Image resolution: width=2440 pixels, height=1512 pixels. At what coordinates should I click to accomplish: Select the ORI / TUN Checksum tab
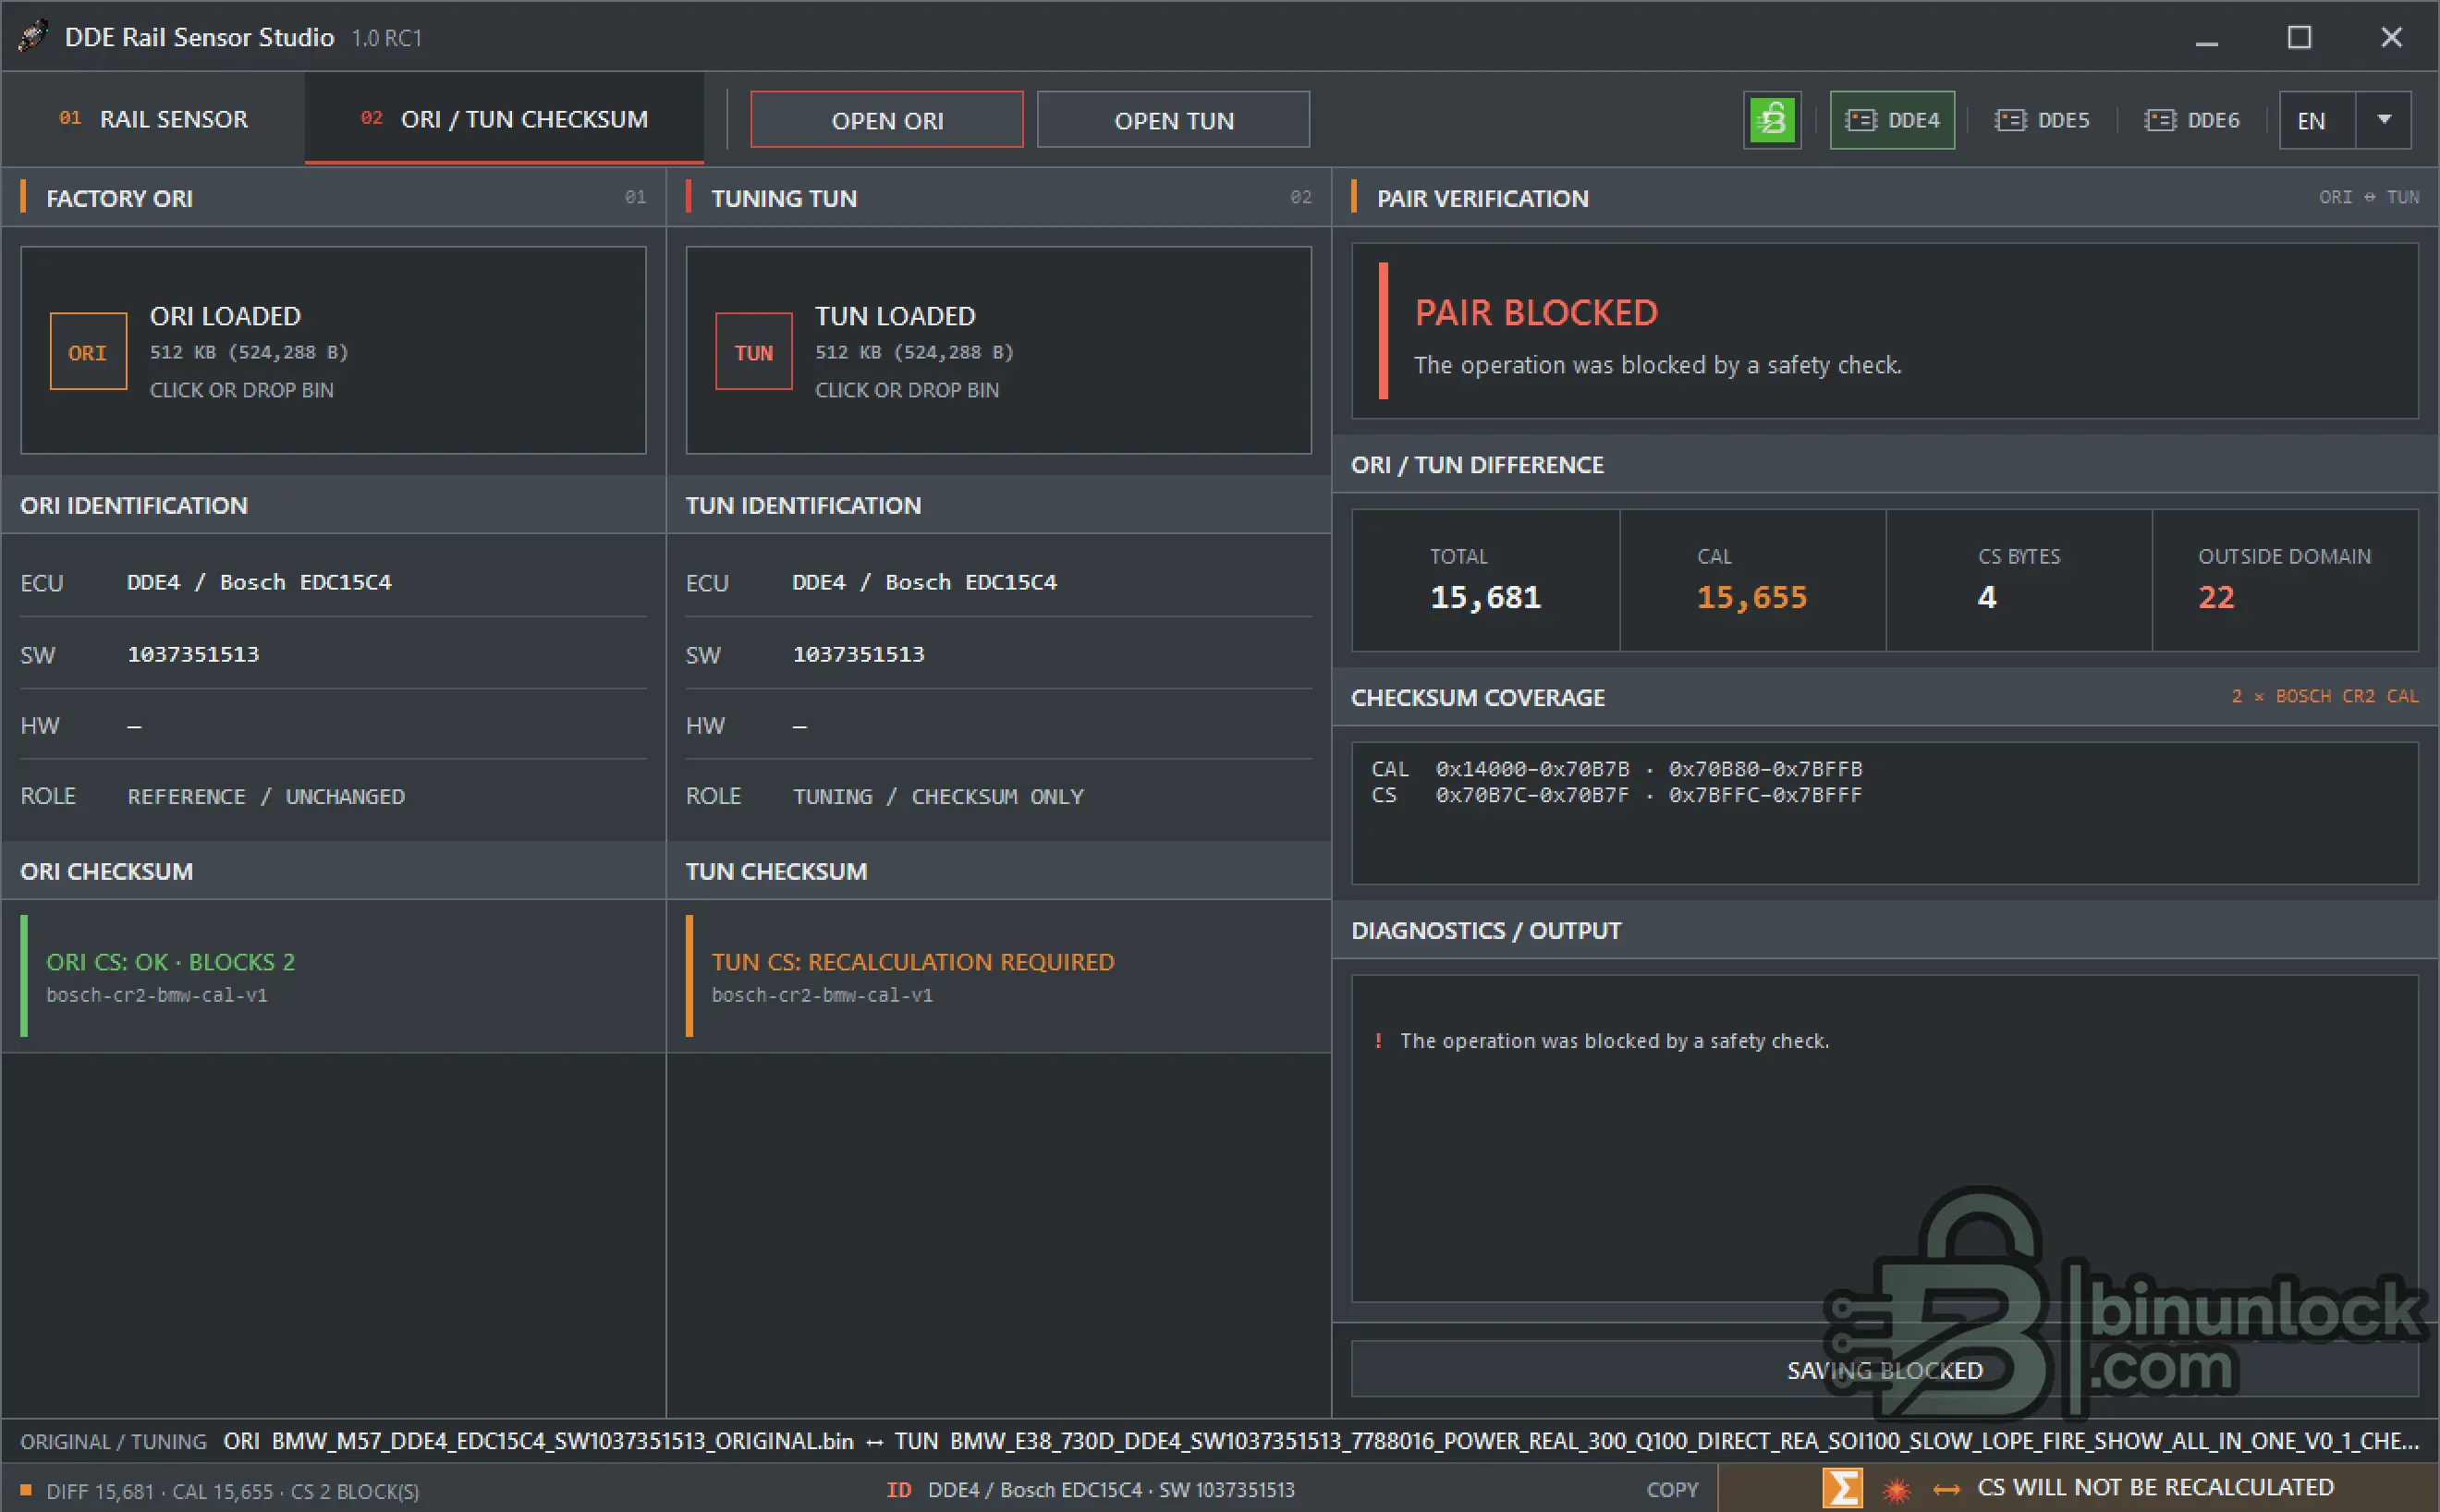(x=504, y=119)
